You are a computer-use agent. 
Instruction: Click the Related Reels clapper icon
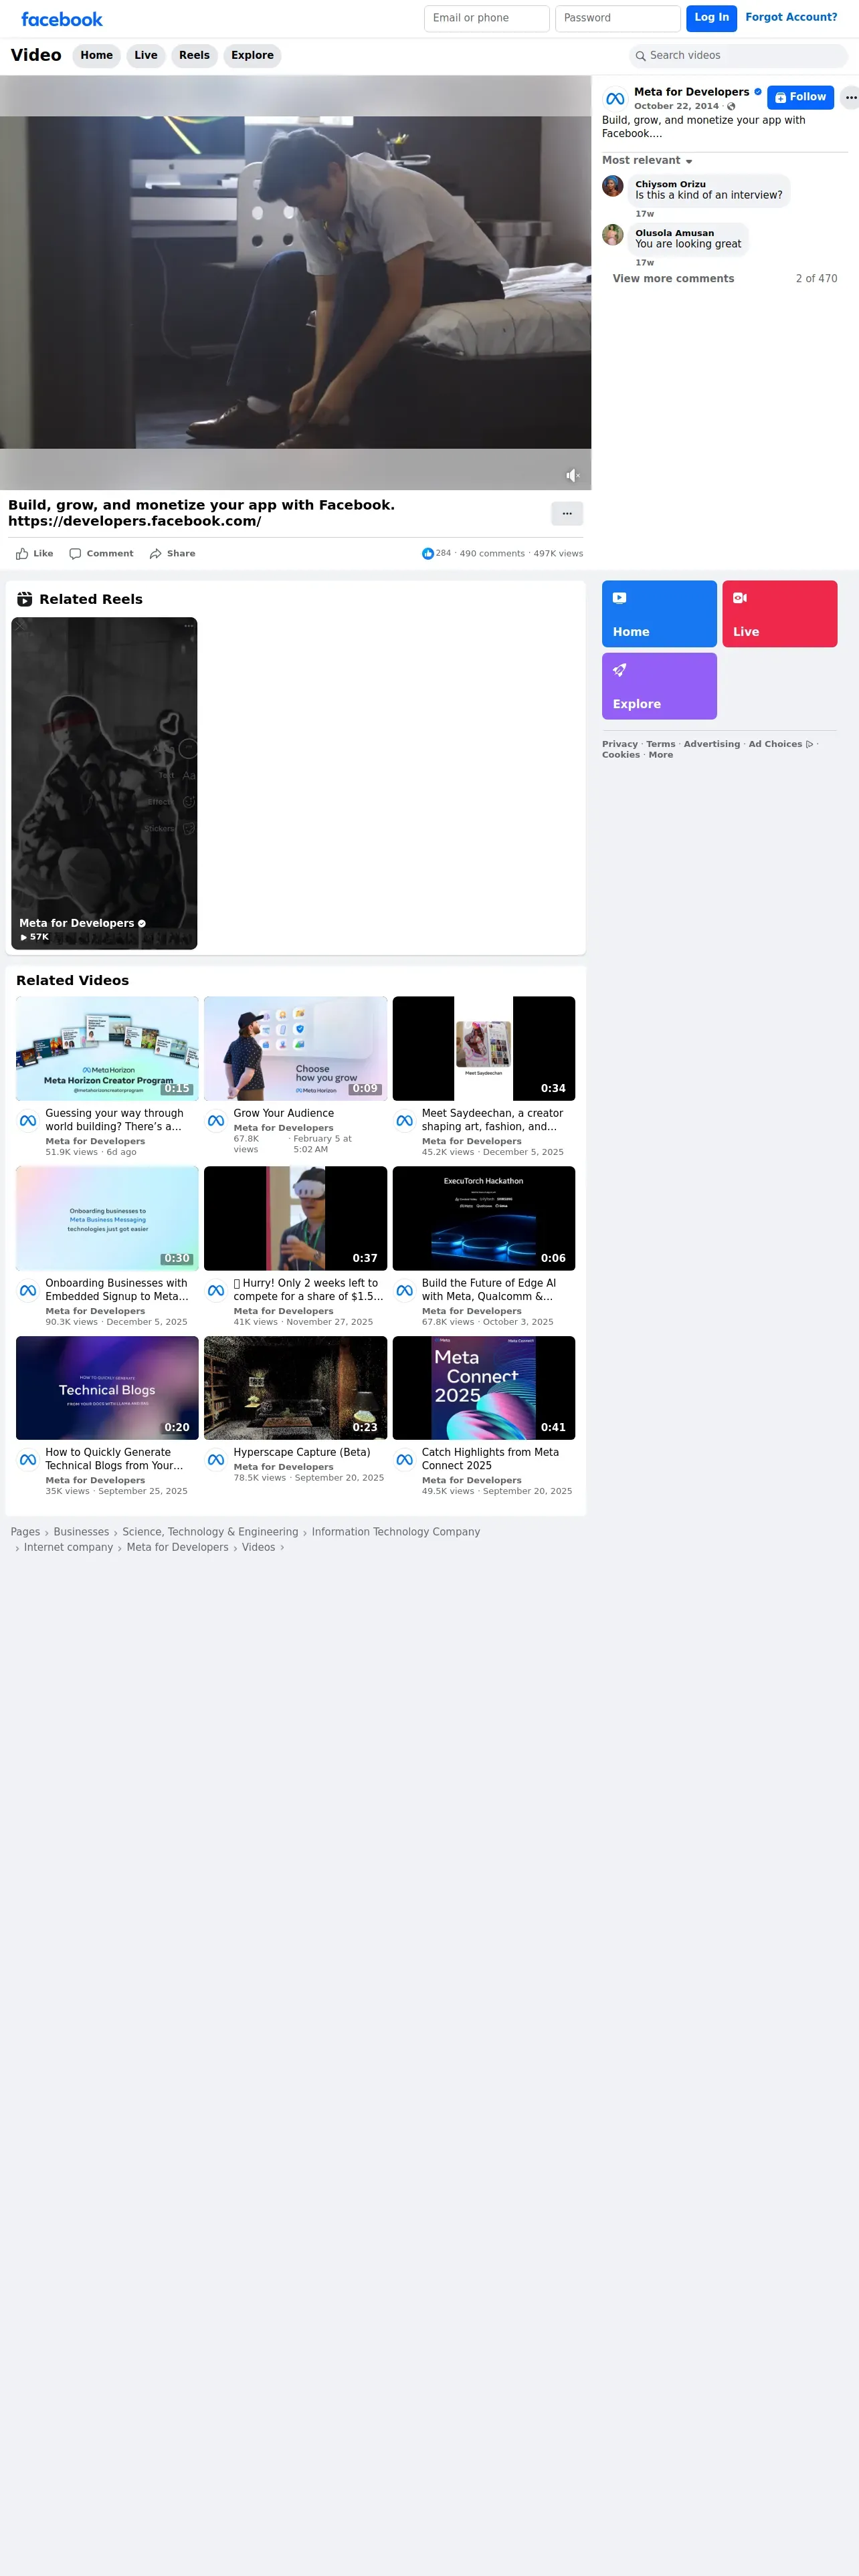pos(25,599)
